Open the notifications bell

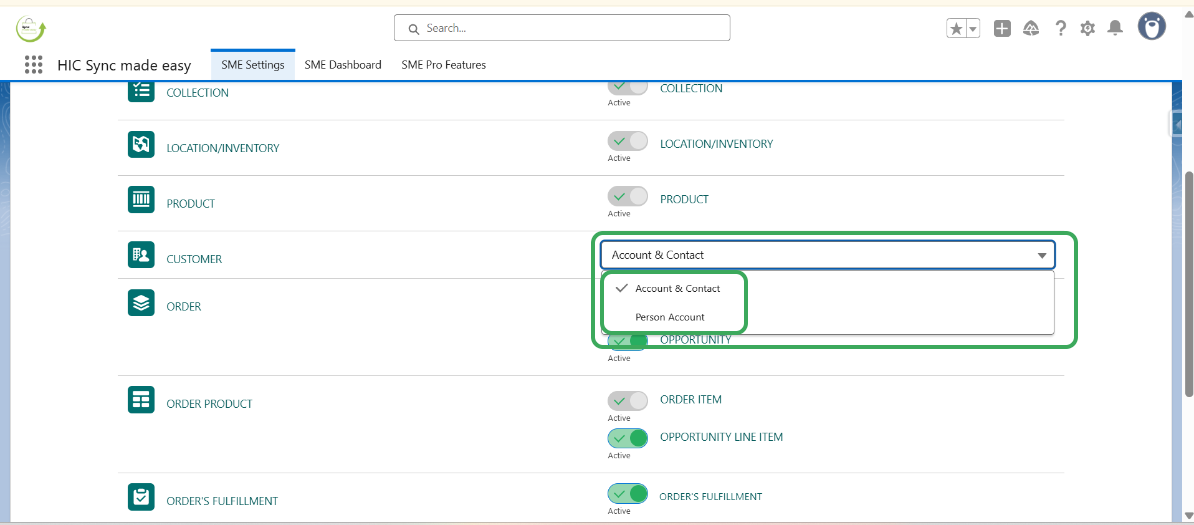pyautogui.click(x=1116, y=29)
